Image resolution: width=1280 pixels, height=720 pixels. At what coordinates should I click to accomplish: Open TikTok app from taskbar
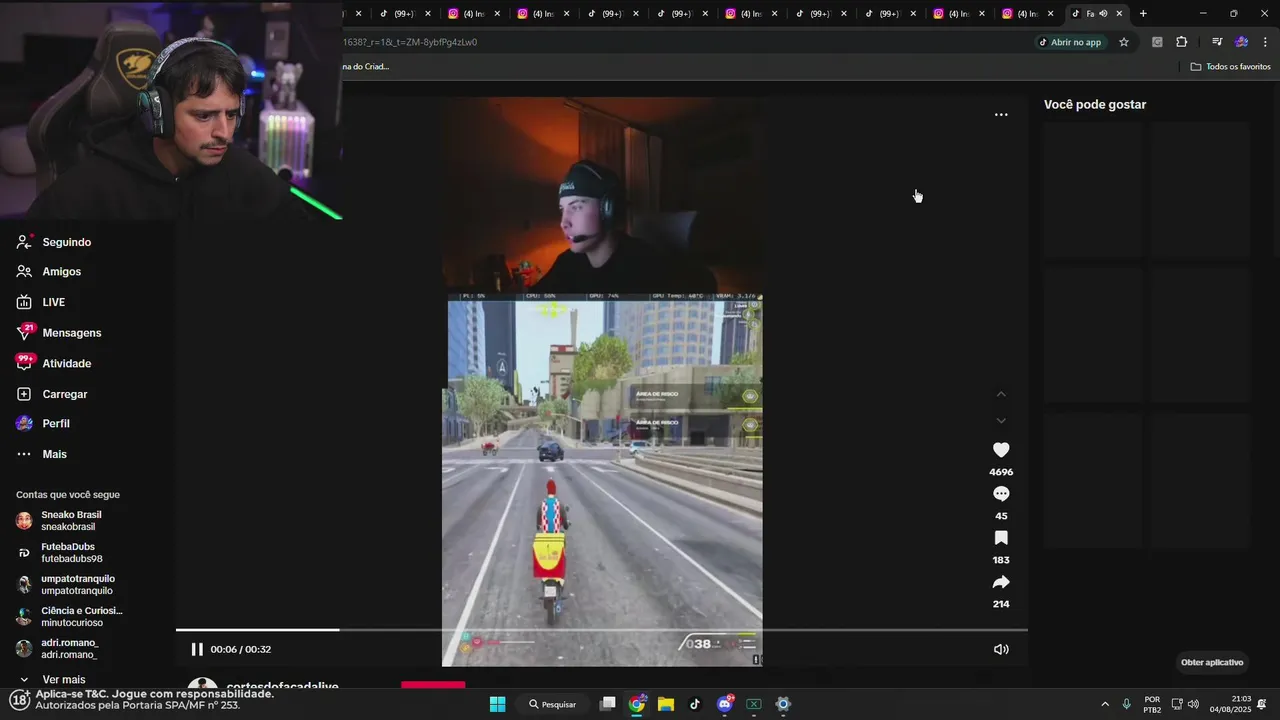(695, 704)
